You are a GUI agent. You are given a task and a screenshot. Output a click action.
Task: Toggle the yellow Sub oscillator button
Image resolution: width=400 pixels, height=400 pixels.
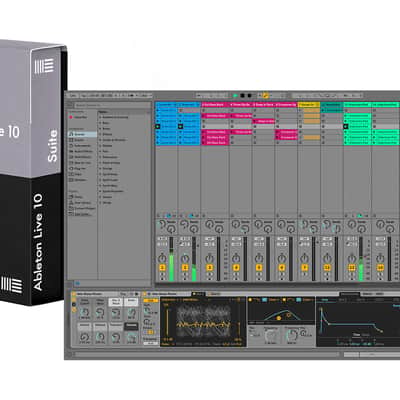click(x=151, y=301)
